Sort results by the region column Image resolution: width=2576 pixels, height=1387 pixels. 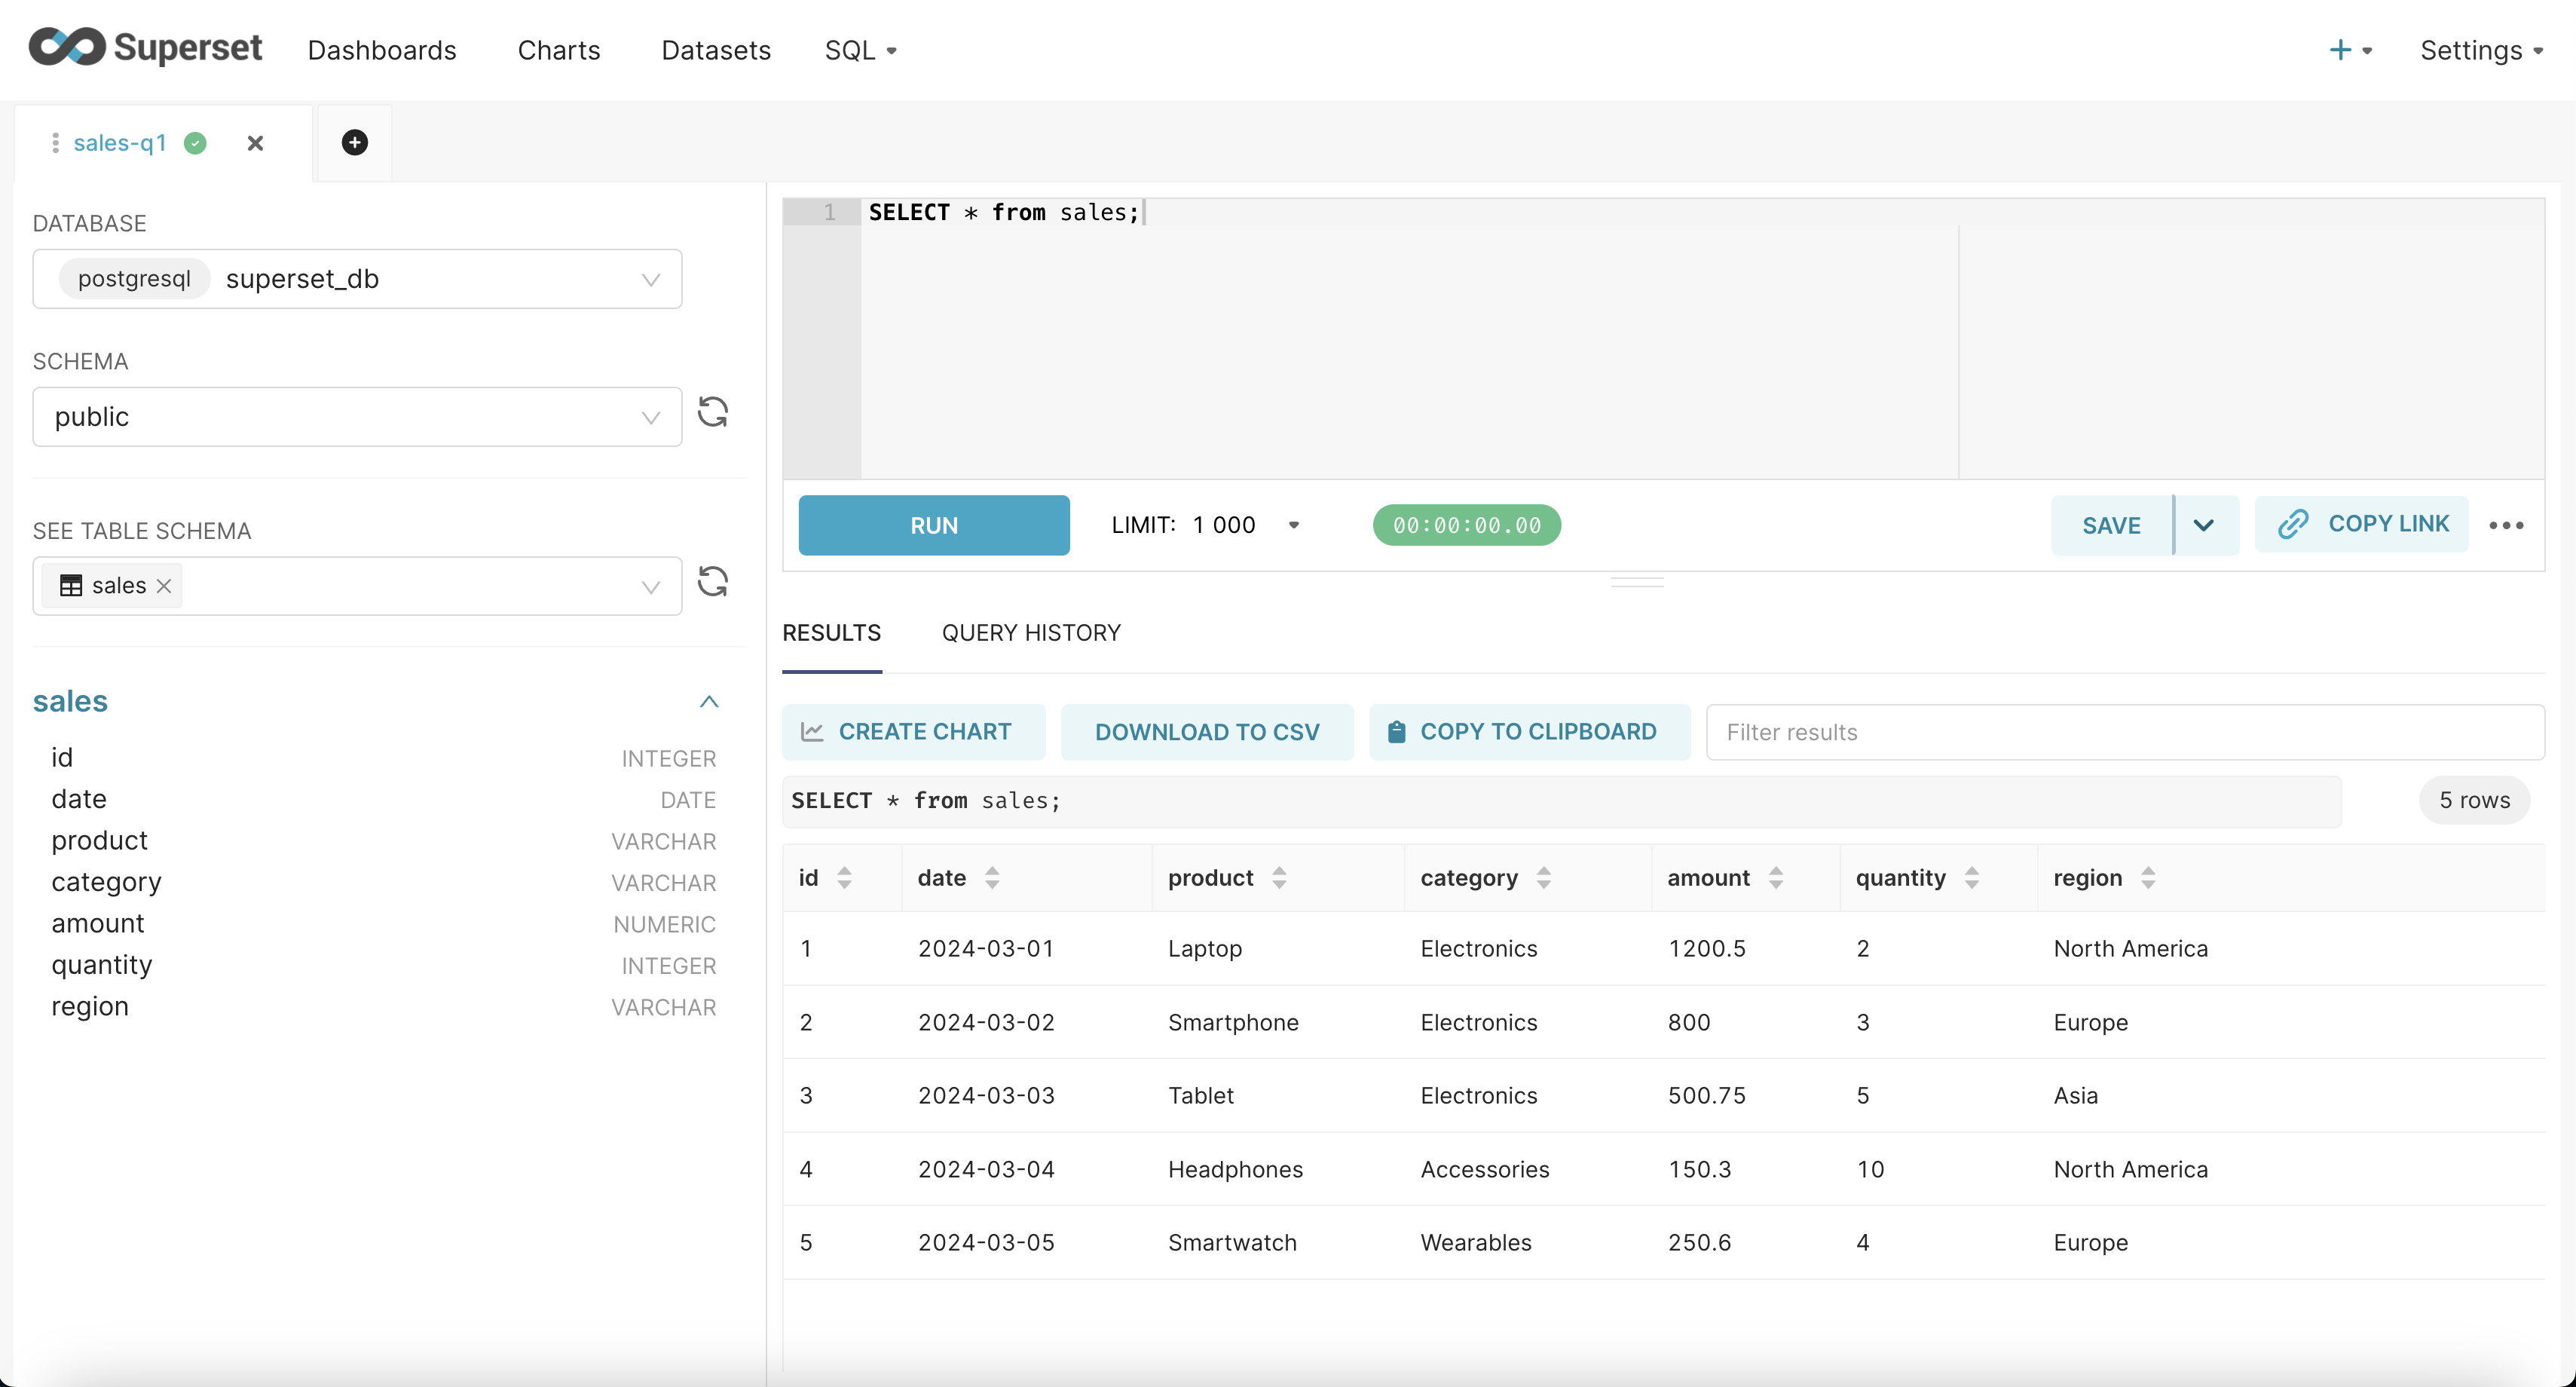(x=2147, y=878)
